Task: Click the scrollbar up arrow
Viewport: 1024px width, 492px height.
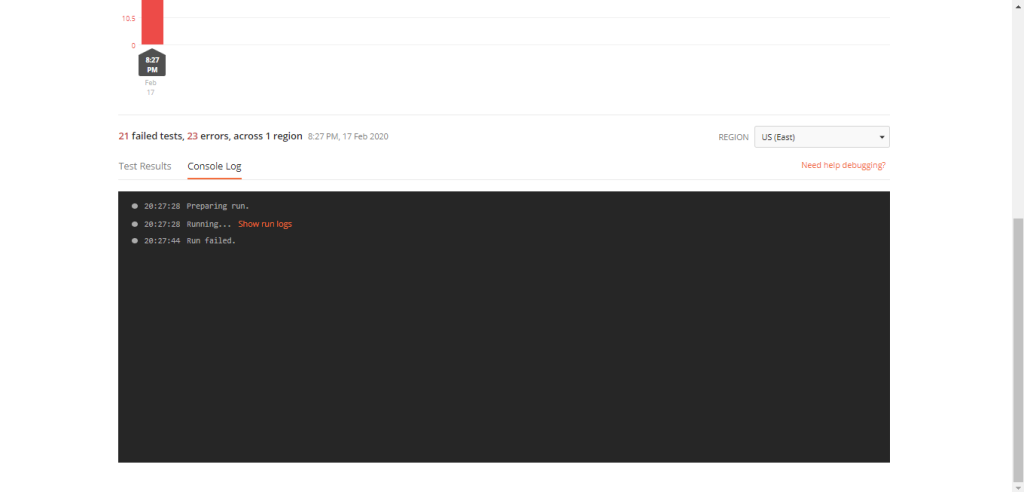Action: (1017, 5)
